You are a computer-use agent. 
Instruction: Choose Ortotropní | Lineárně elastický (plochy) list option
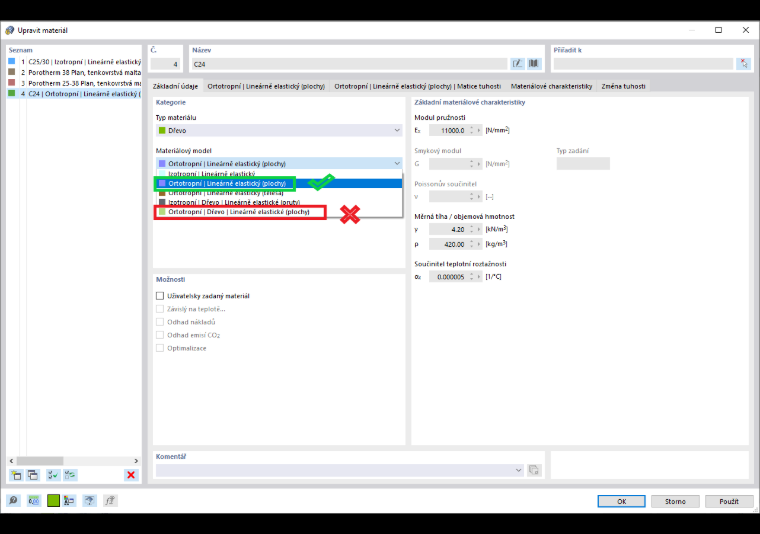pos(279,183)
